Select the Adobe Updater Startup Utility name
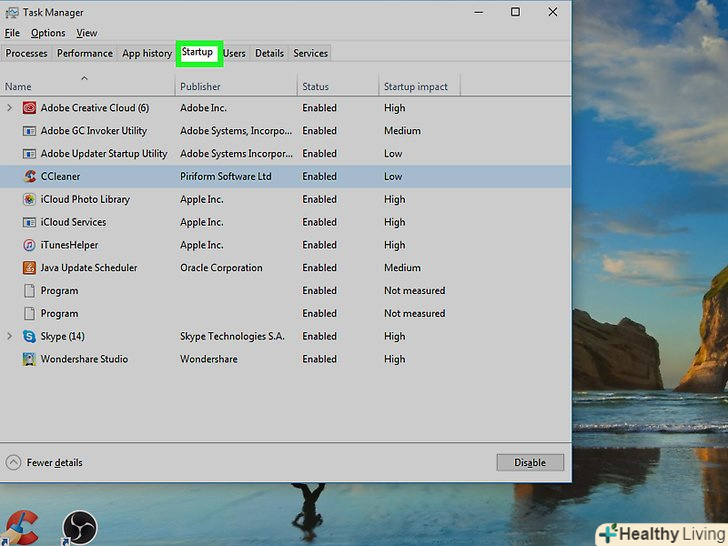The height and width of the screenshot is (546, 728). (104, 154)
